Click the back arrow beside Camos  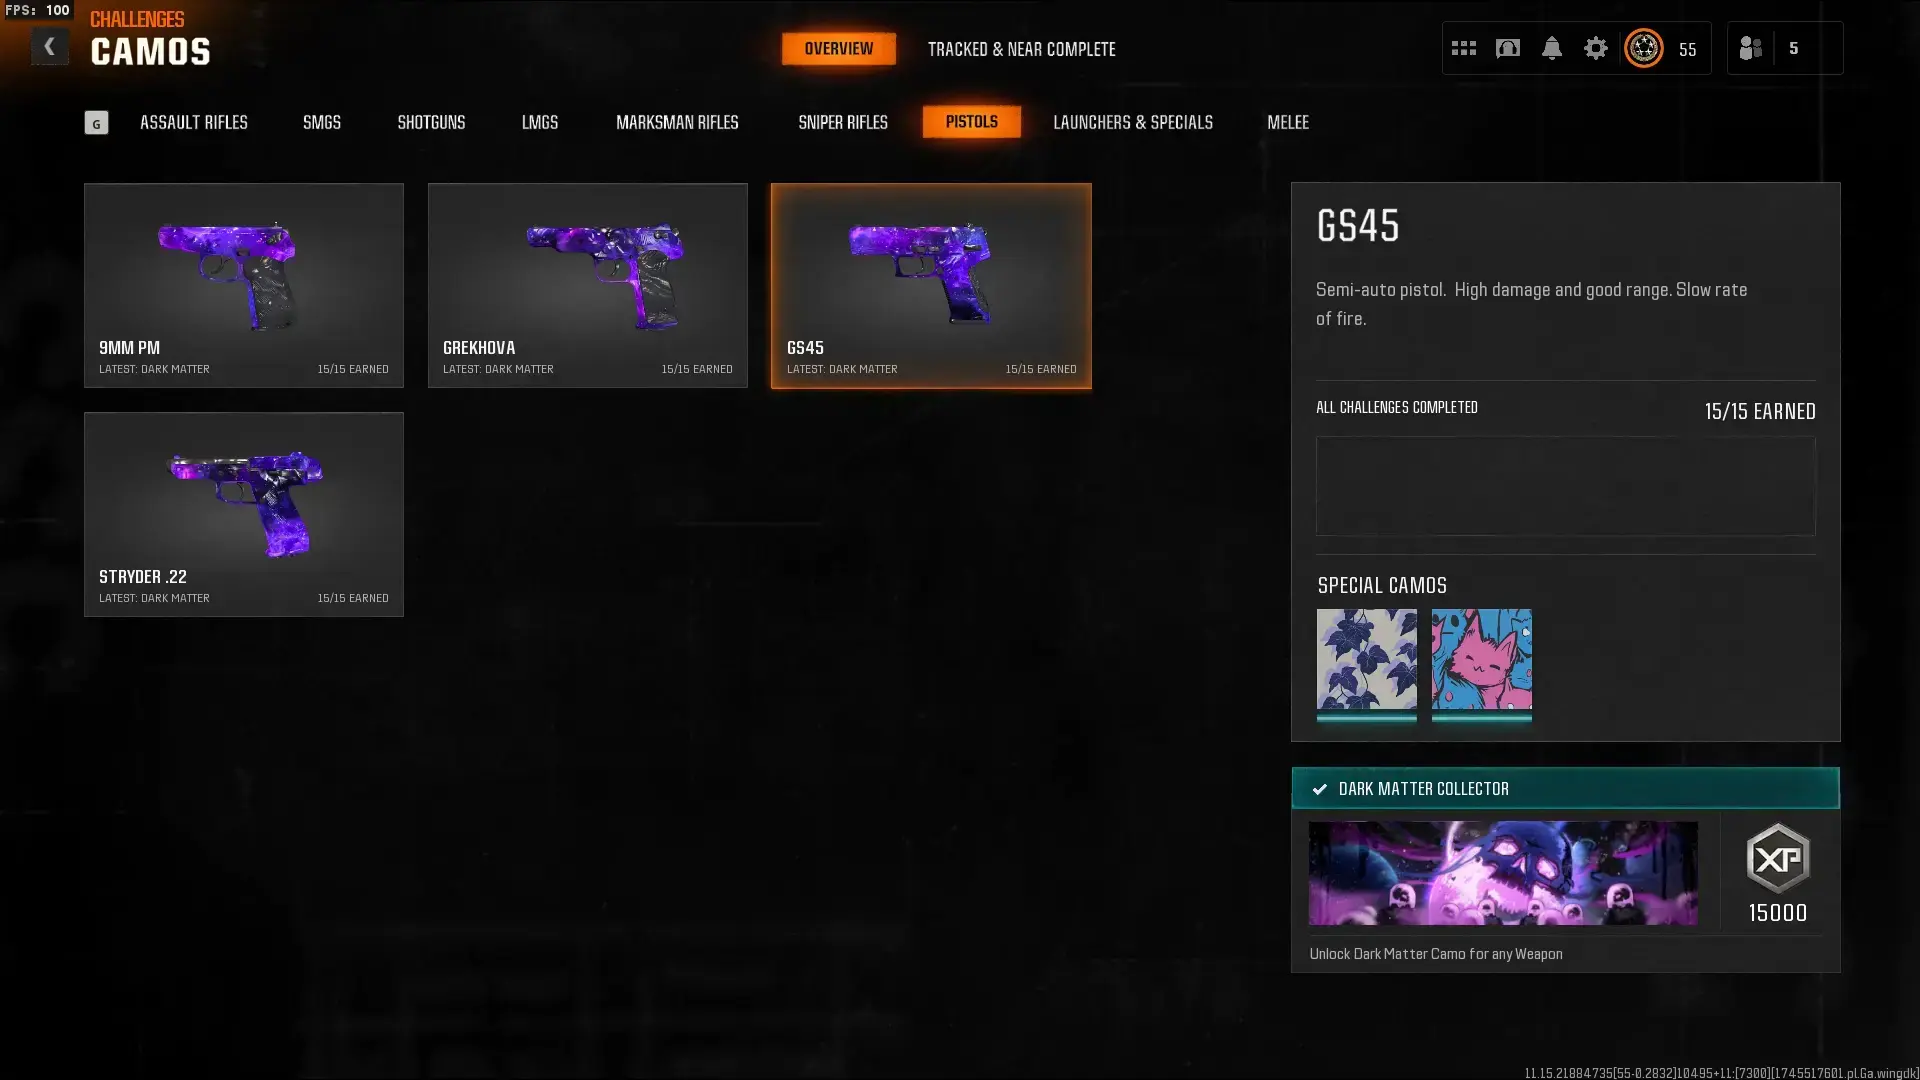click(49, 47)
